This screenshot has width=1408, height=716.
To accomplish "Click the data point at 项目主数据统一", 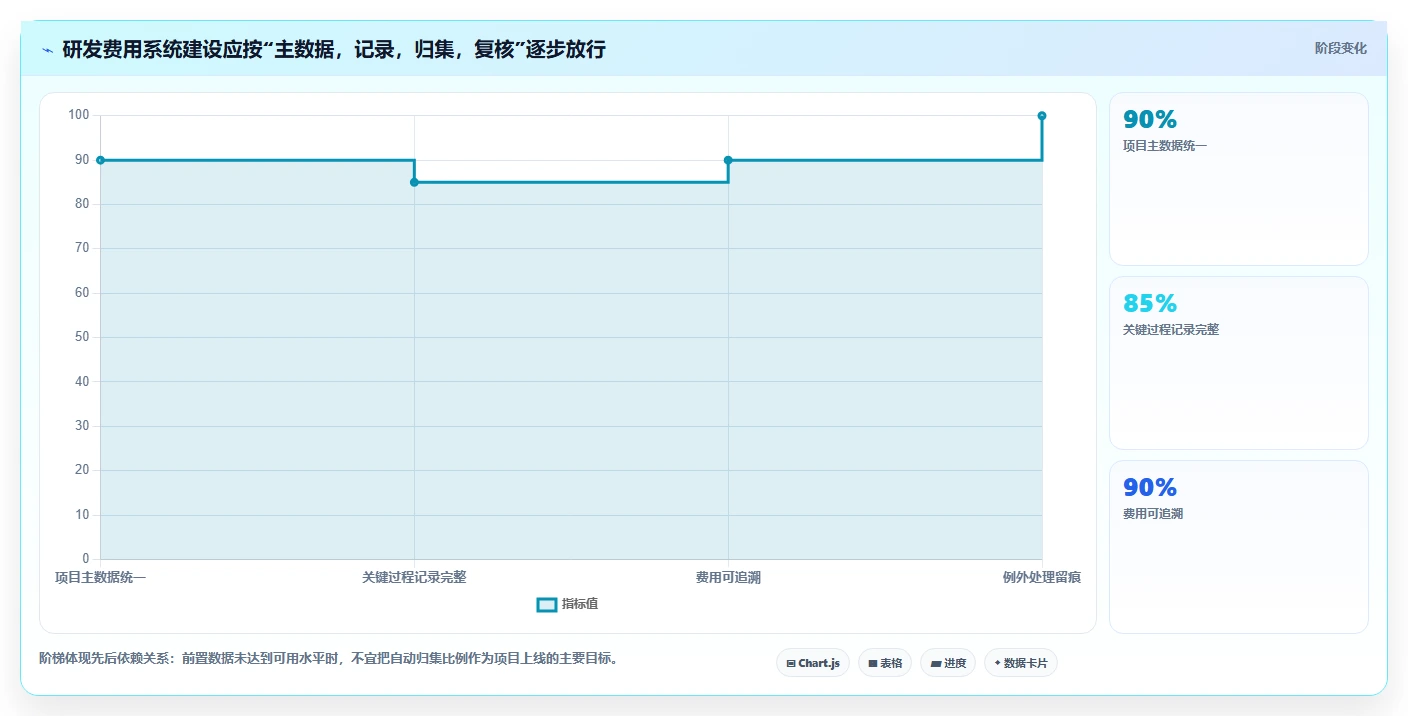I will coord(100,160).
